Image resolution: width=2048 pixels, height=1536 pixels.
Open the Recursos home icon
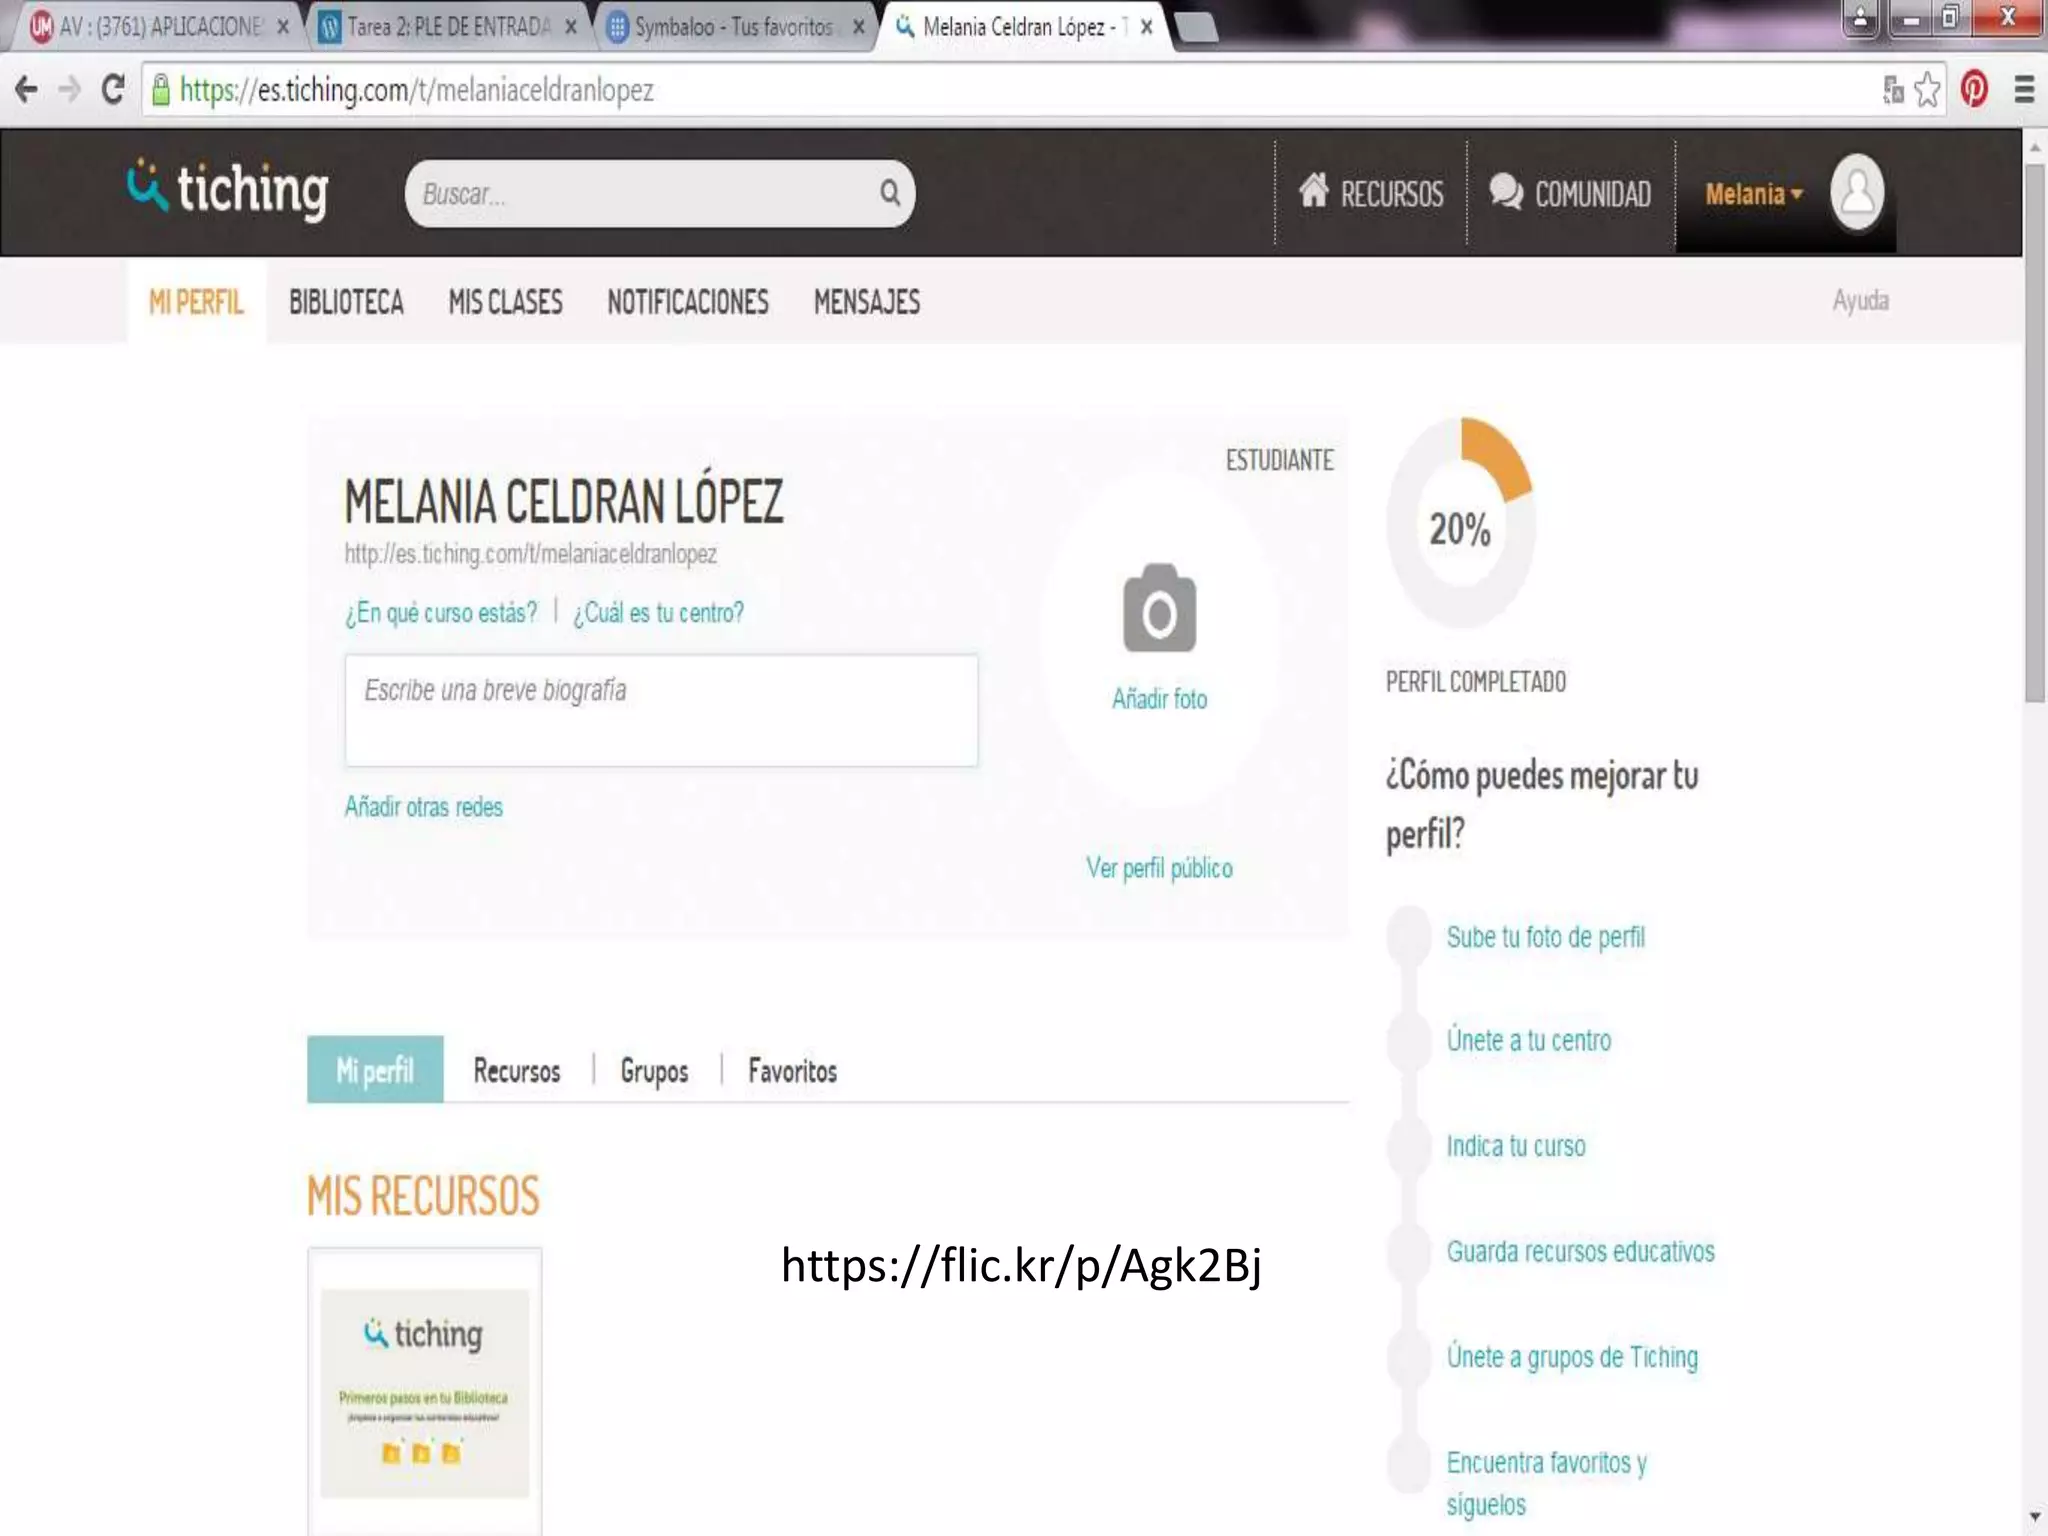(x=1314, y=190)
